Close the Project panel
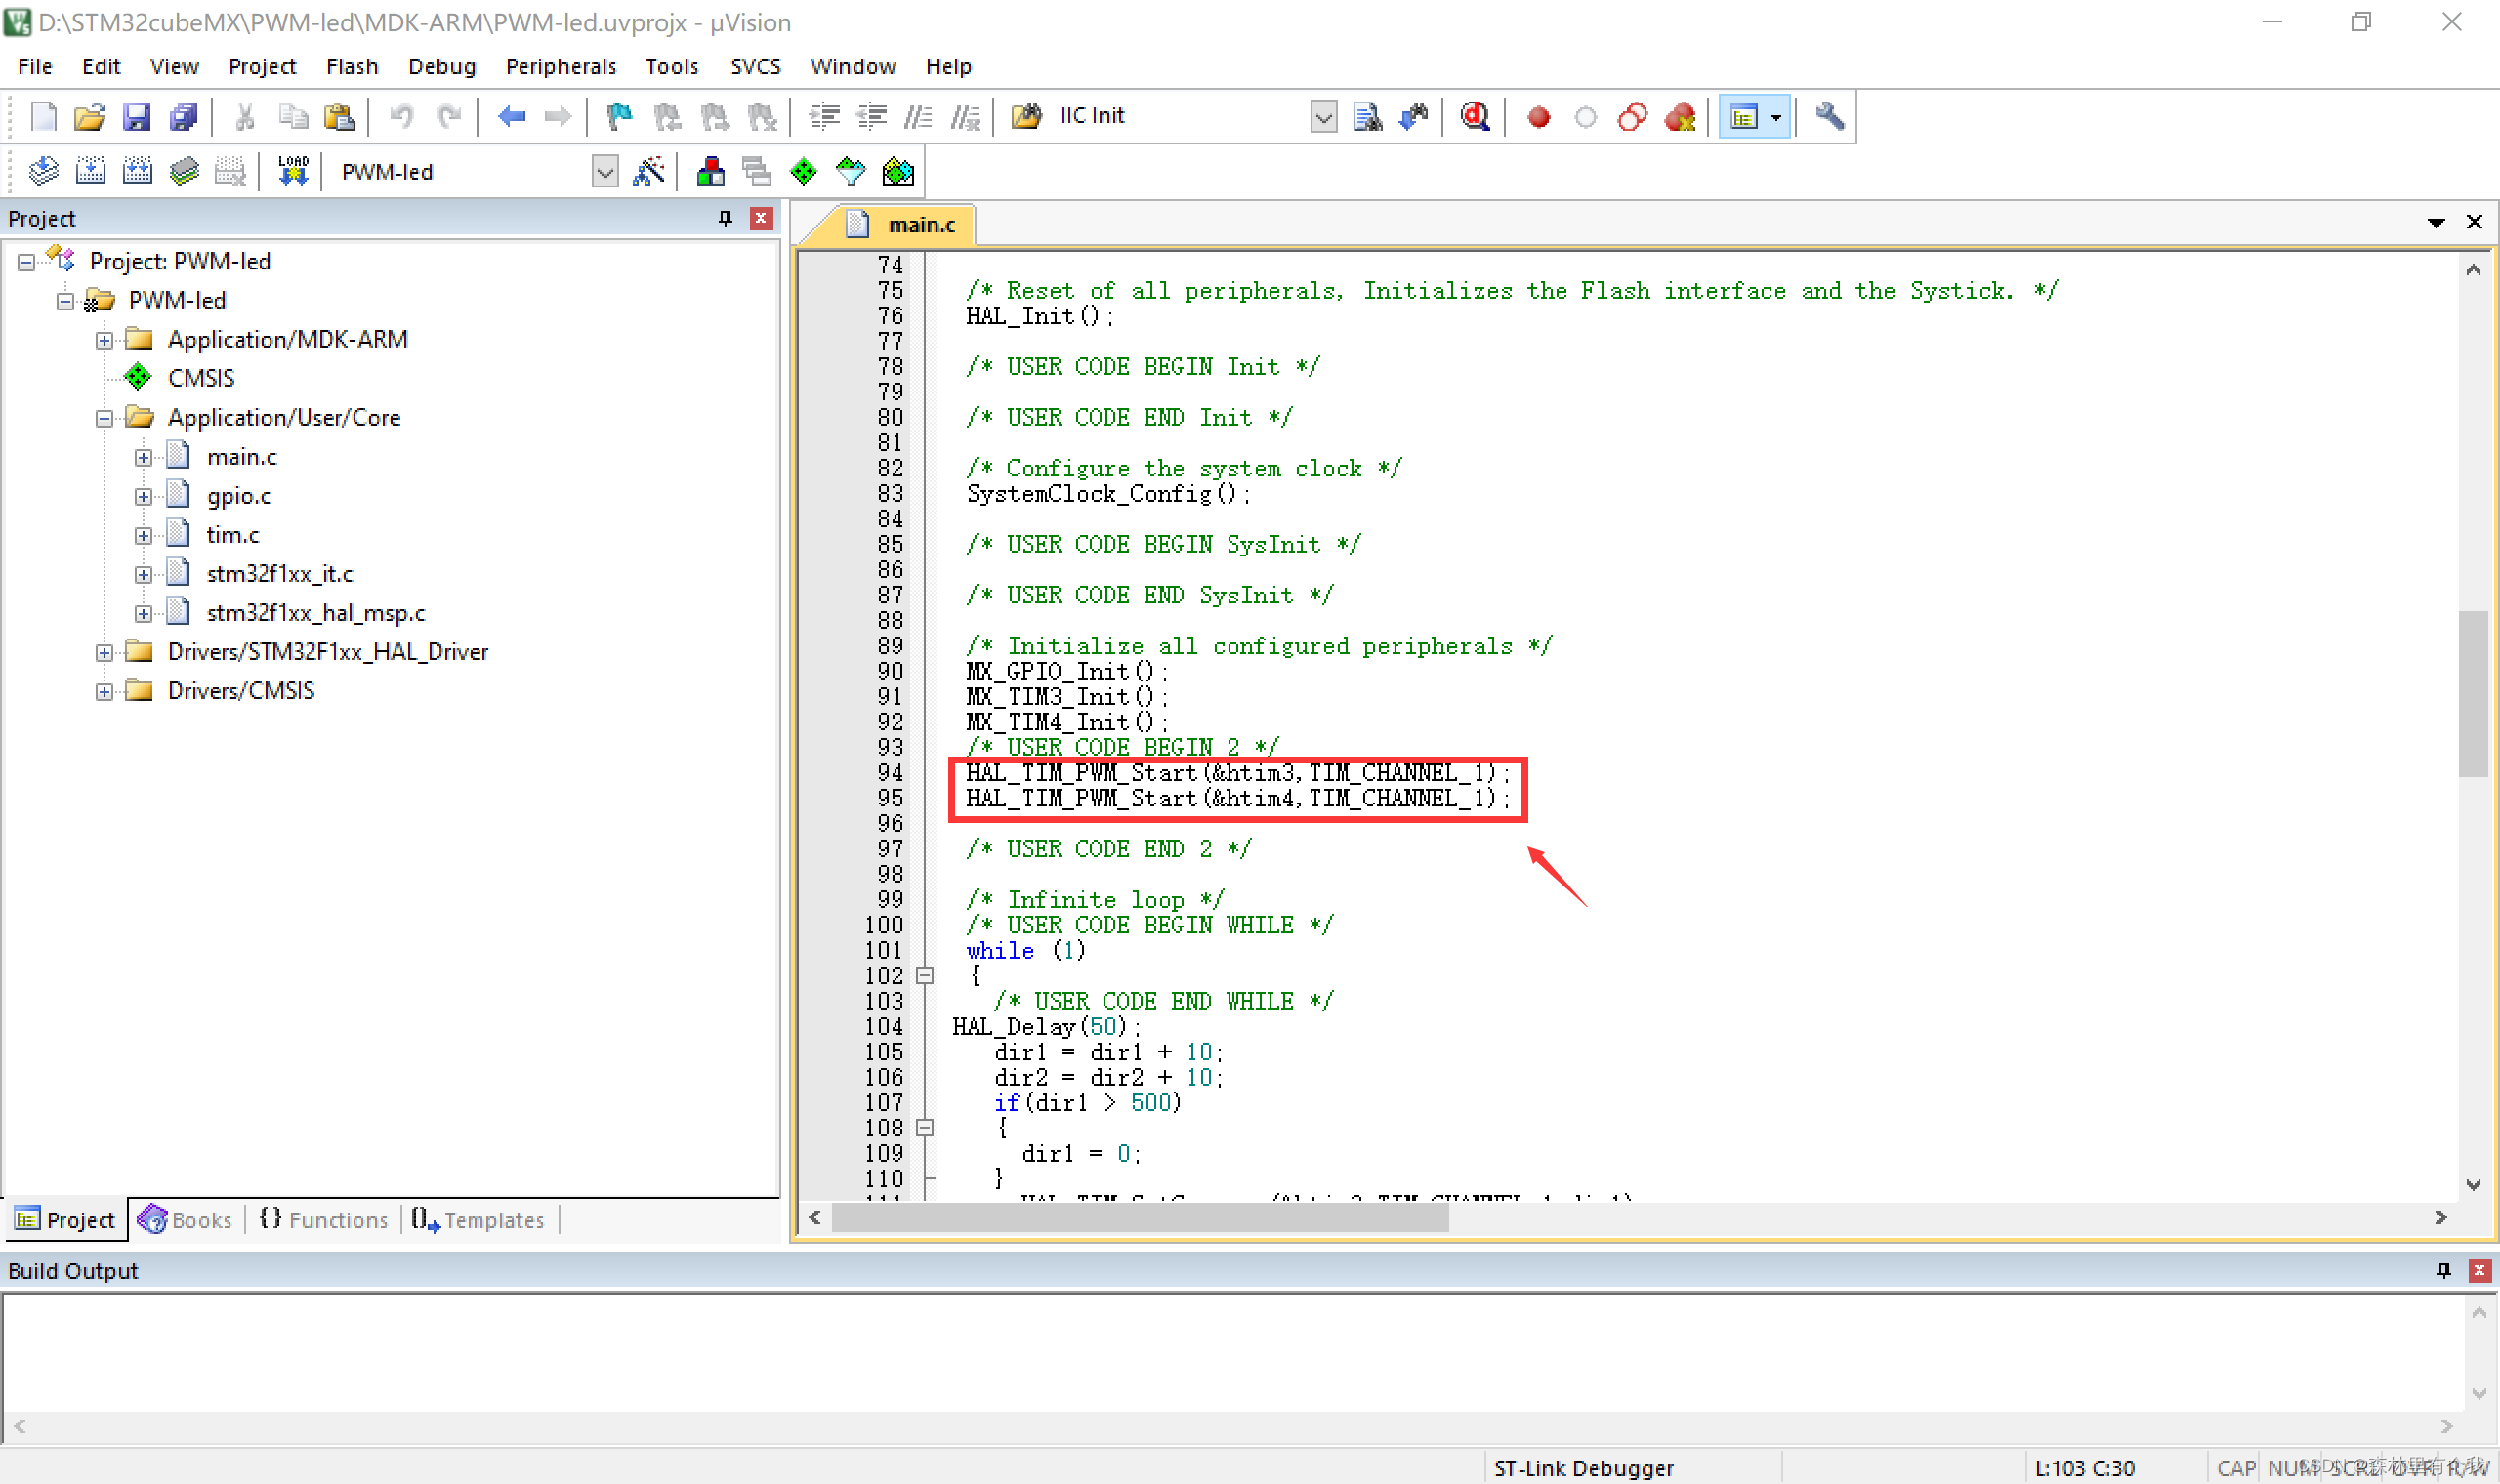Image resolution: width=2500 pixels, height=1484 pixels. pos(761,219)
